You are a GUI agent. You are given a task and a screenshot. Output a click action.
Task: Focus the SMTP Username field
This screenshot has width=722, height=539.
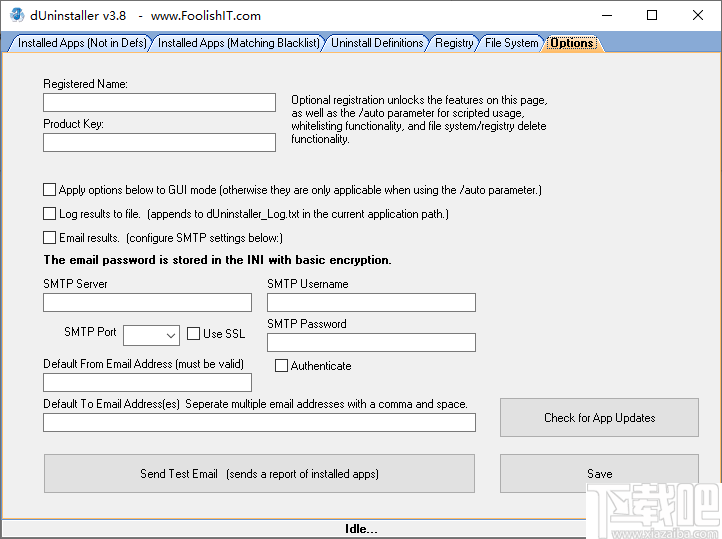371,302
